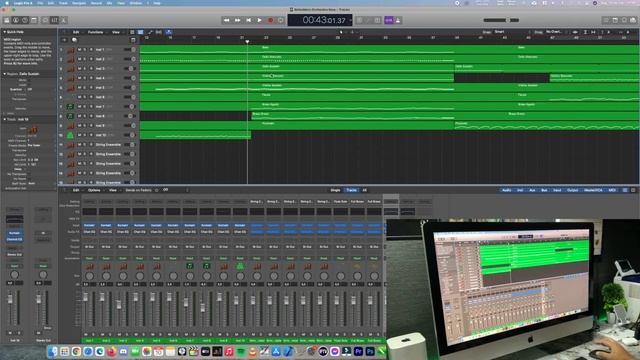The width and height of the screenshot is (640, 360).
Task: Click the Inst 7 music note track icon
Action: (x=70, y=107)
